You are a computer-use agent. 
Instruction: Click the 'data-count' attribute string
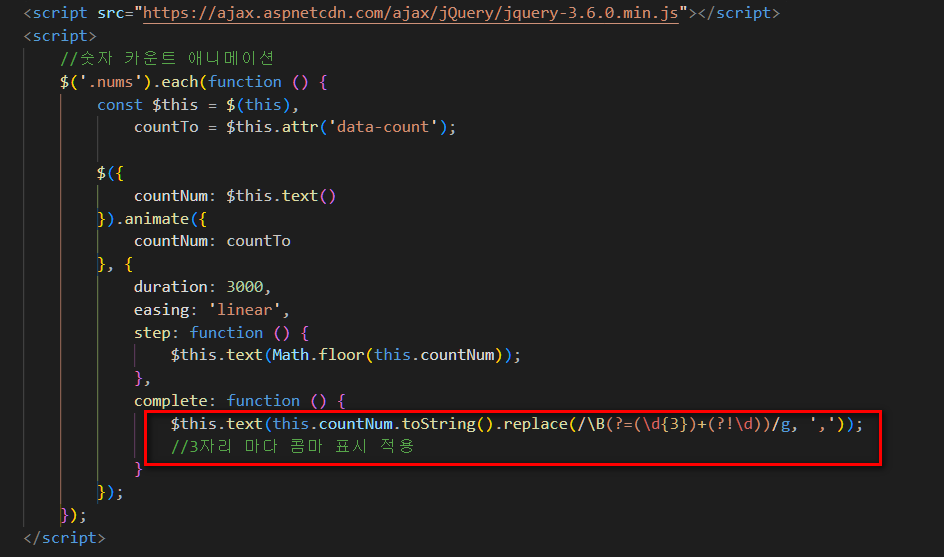coord(382,127)
